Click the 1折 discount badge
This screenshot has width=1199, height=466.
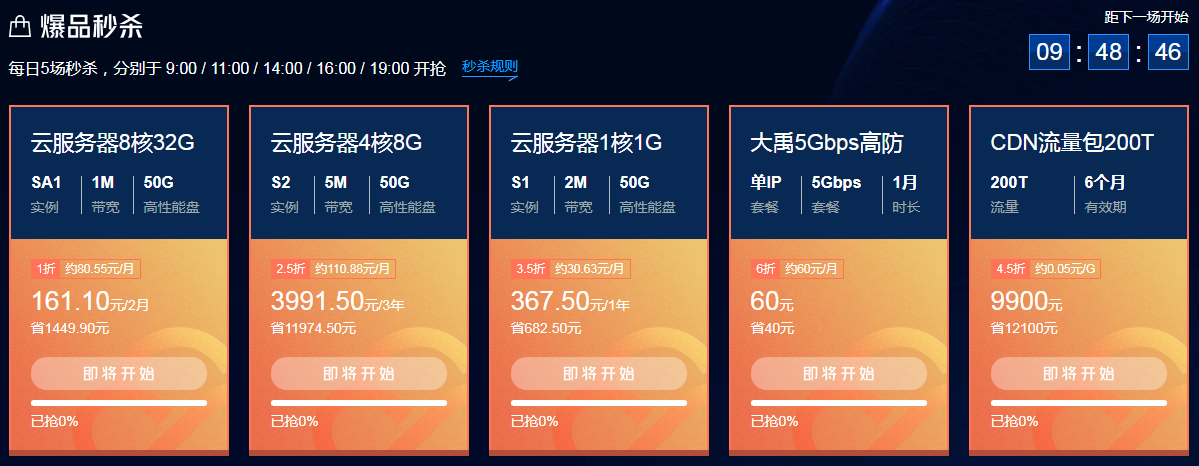(45, 269)
